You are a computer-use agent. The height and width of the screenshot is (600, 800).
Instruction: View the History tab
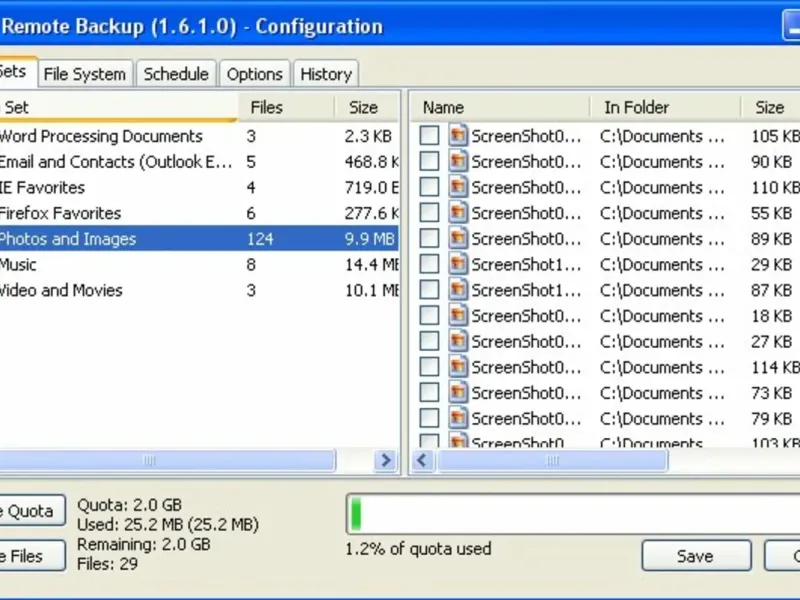(326, 74)
